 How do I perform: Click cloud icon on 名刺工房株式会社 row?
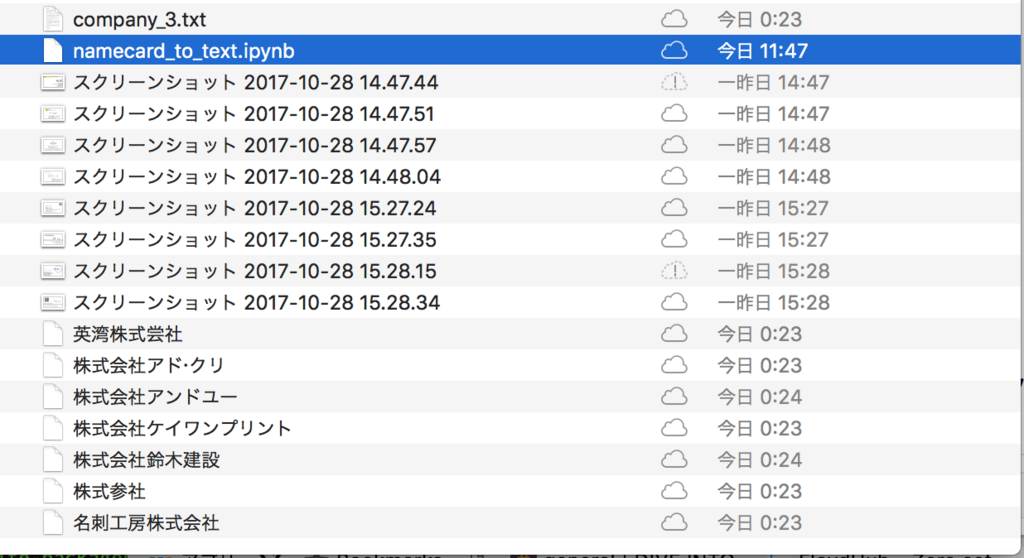pyautogui.click(x=674, y=522)
